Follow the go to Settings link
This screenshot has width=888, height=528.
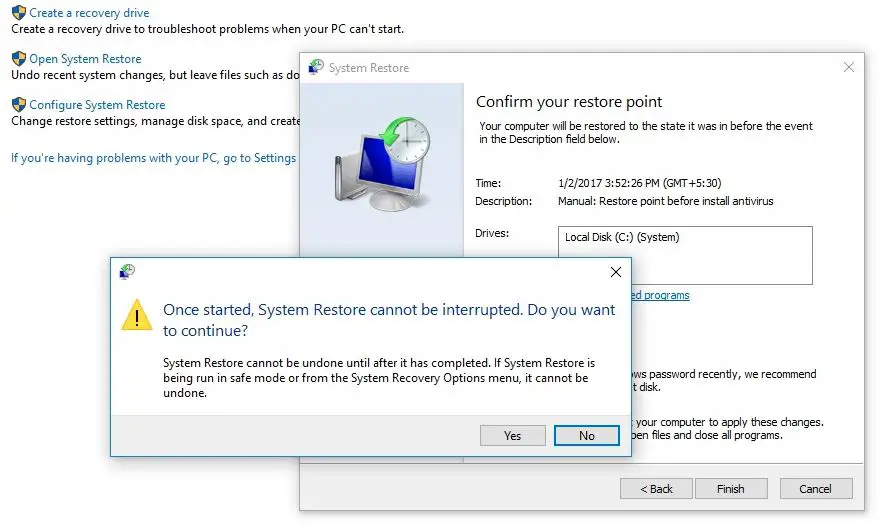[153, 158]
